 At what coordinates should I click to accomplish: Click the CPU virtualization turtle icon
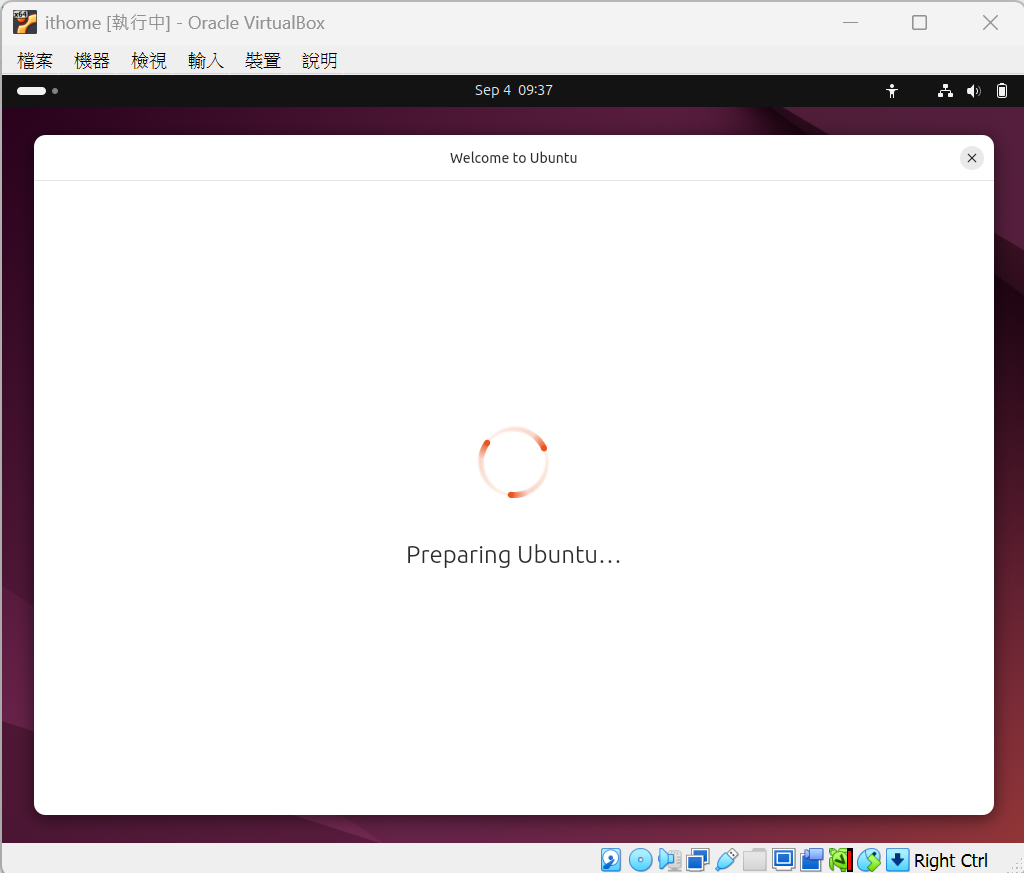coord(840,859)
